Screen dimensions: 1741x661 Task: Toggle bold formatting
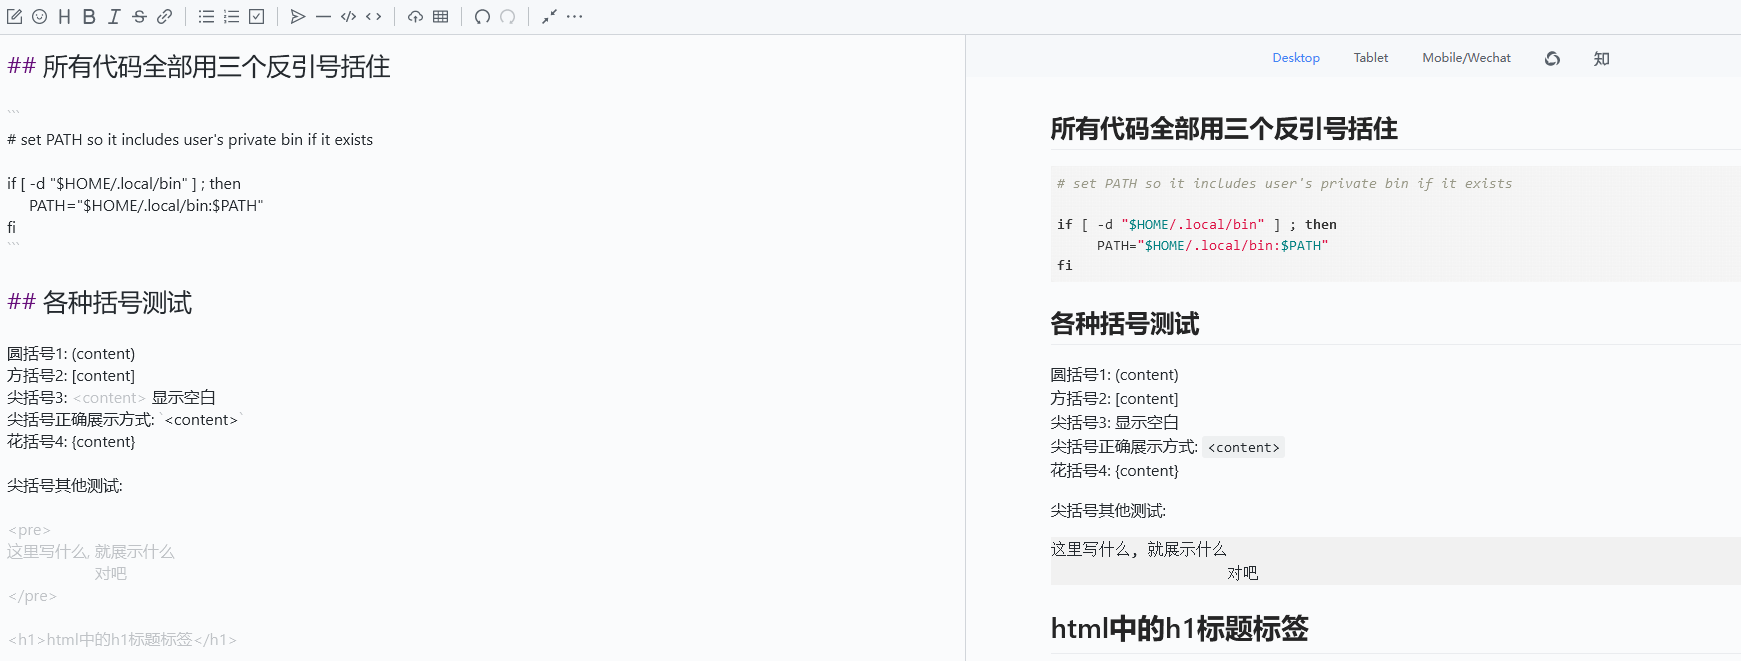click(89, 16)
